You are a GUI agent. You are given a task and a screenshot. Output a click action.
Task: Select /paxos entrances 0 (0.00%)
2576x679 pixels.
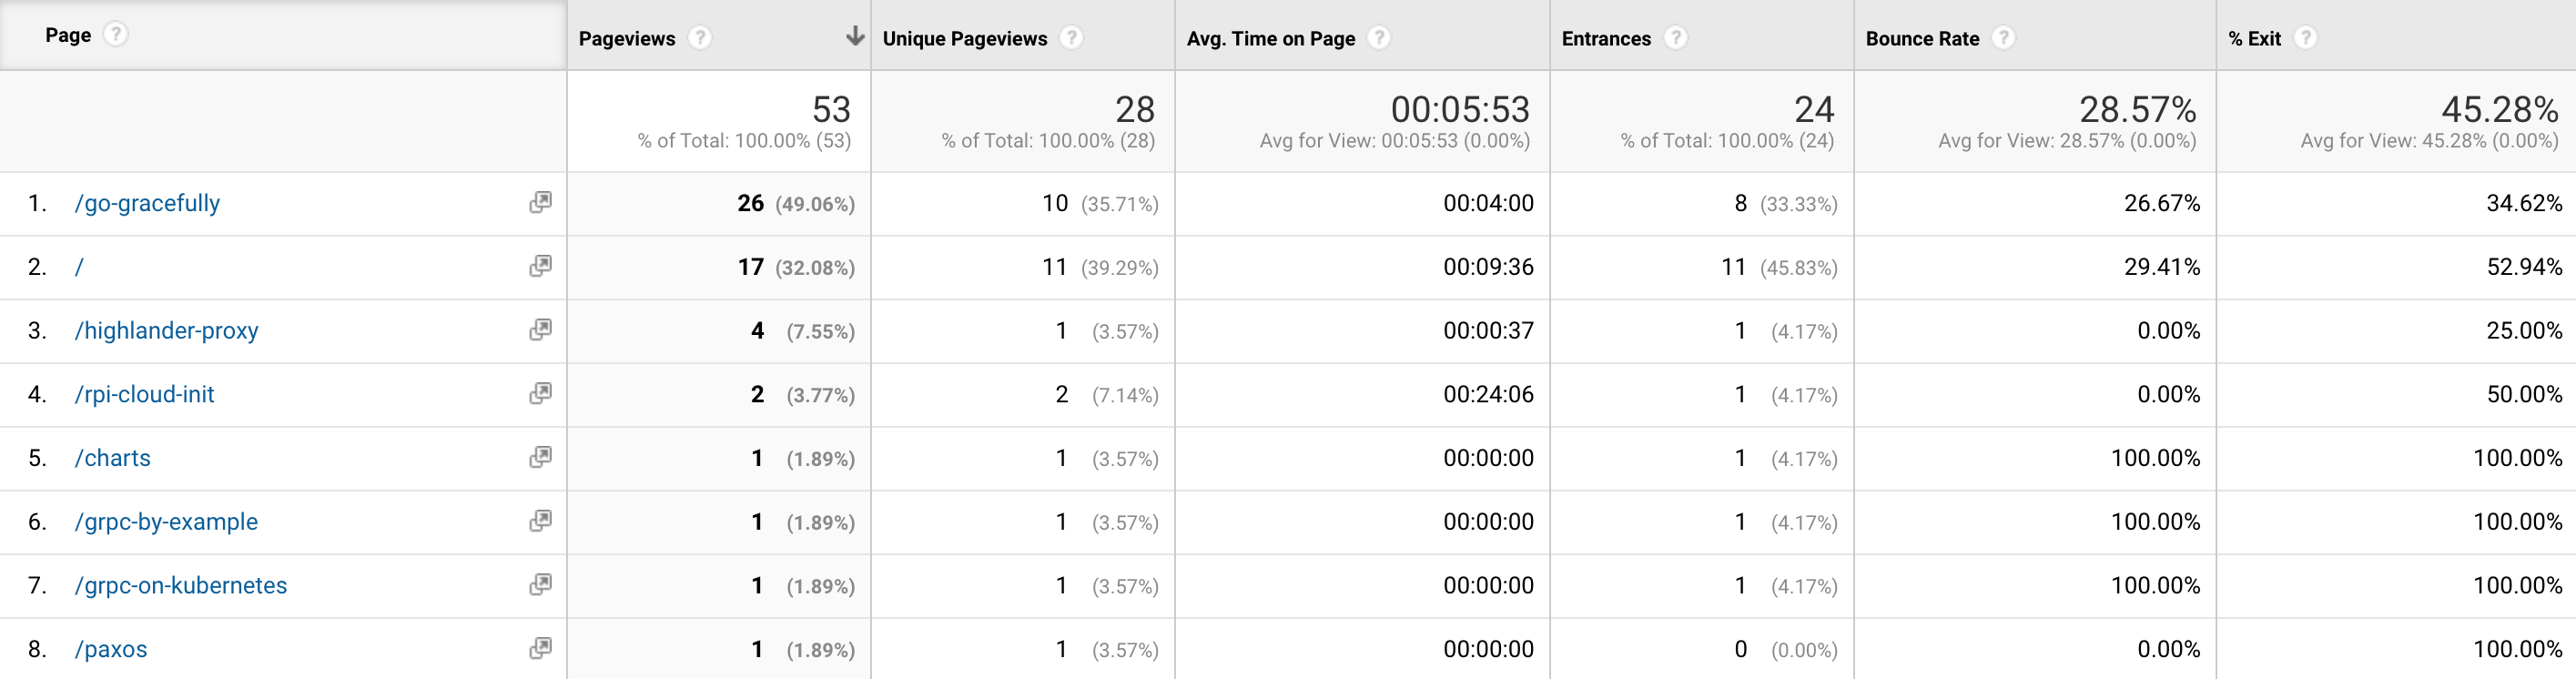coord(1786,649)
